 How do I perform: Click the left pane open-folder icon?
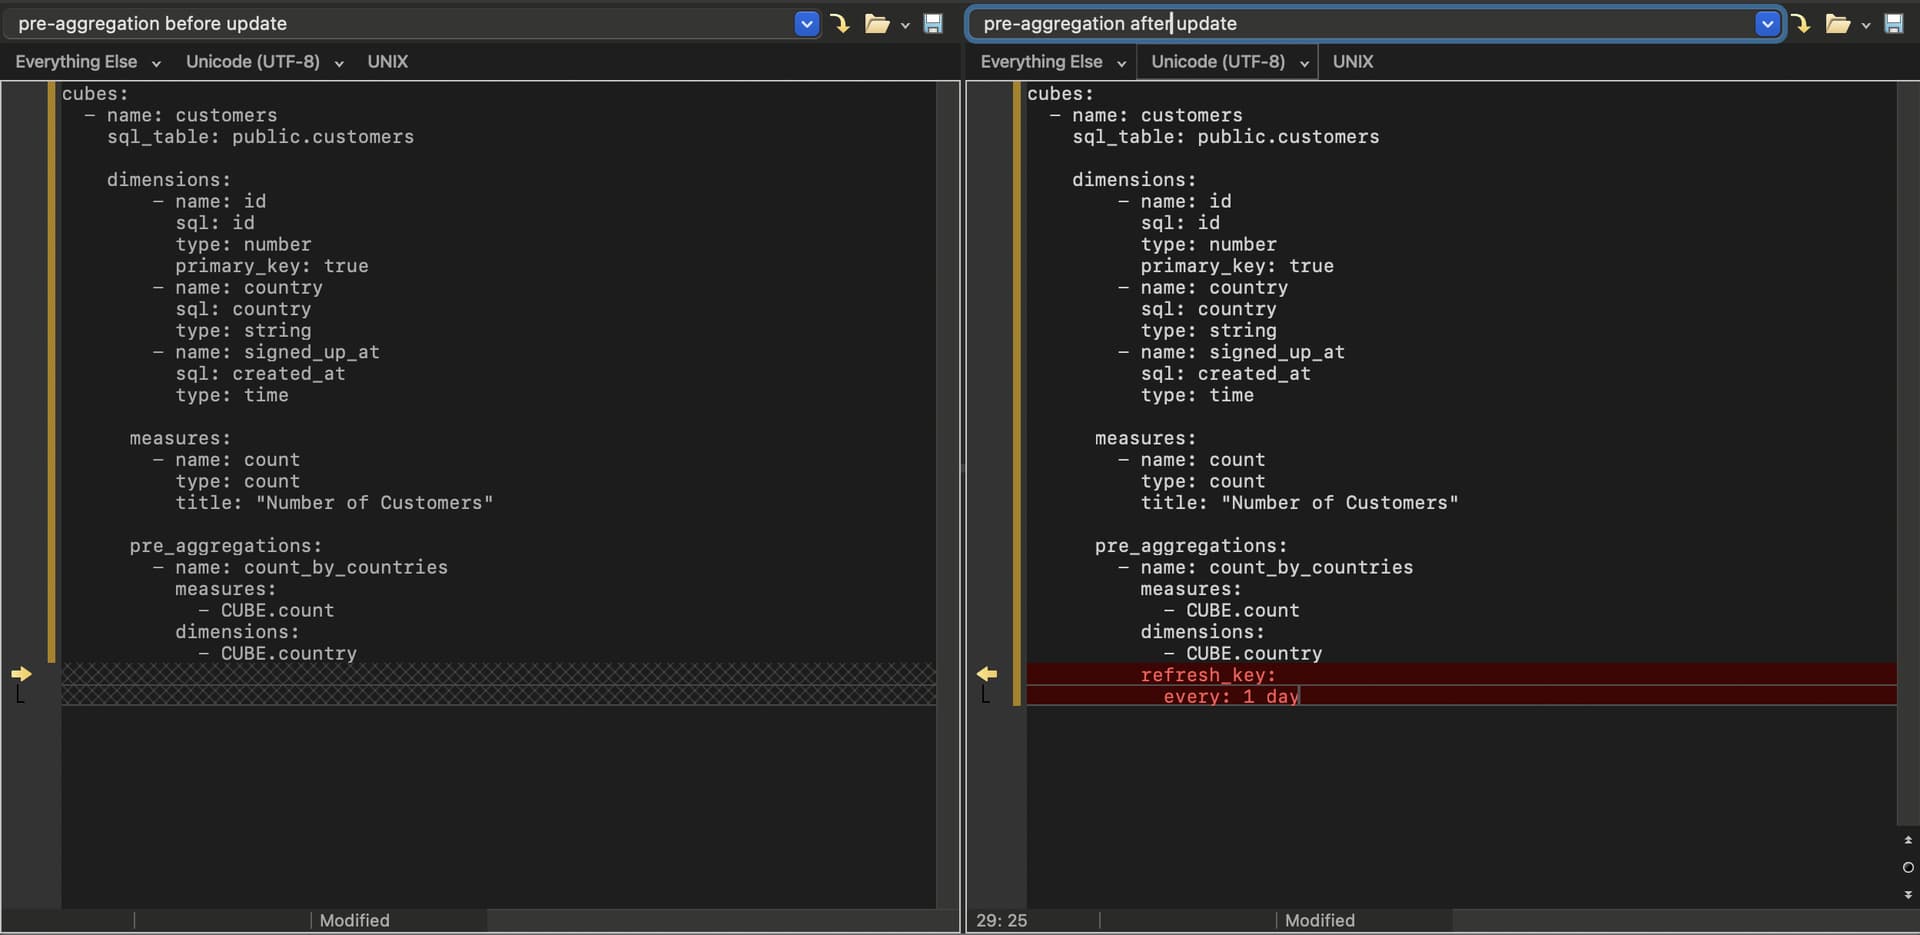coord(876,24)
